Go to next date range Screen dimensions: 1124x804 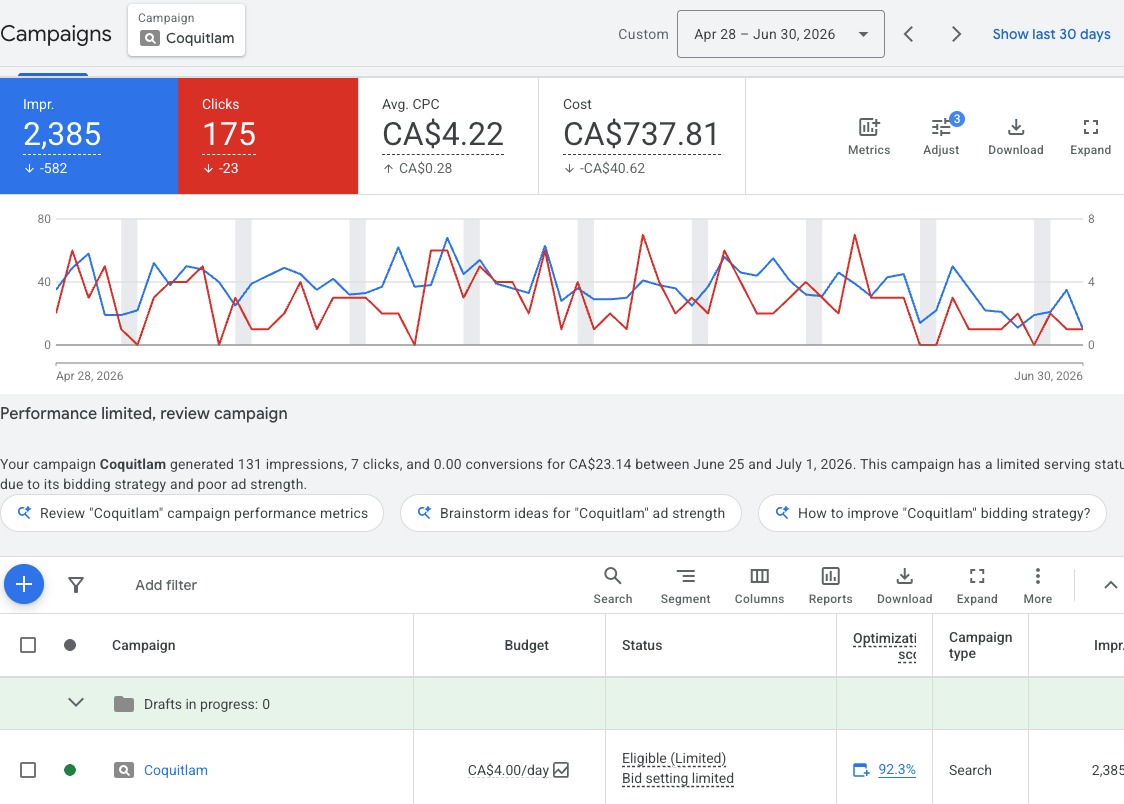click(x=956, y=34)
